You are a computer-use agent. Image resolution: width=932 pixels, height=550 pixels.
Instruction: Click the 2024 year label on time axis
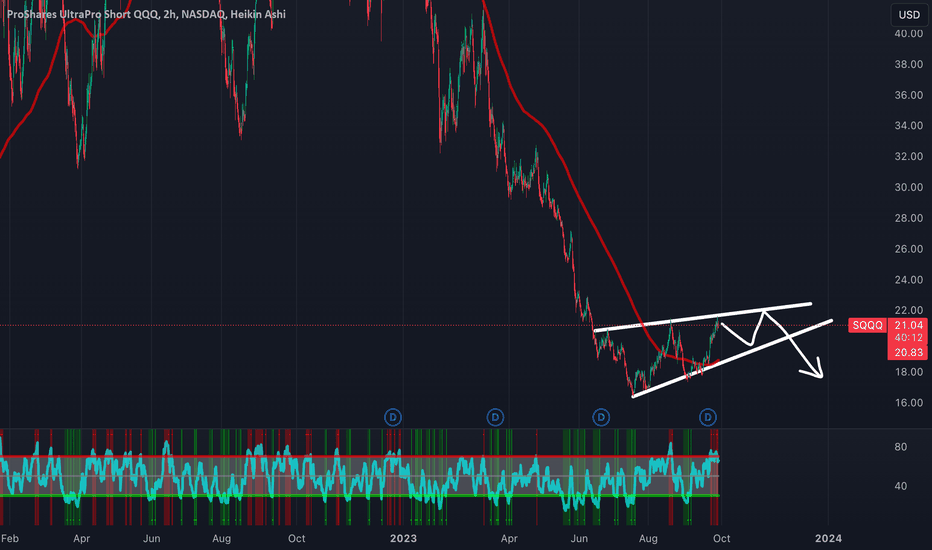828,538
